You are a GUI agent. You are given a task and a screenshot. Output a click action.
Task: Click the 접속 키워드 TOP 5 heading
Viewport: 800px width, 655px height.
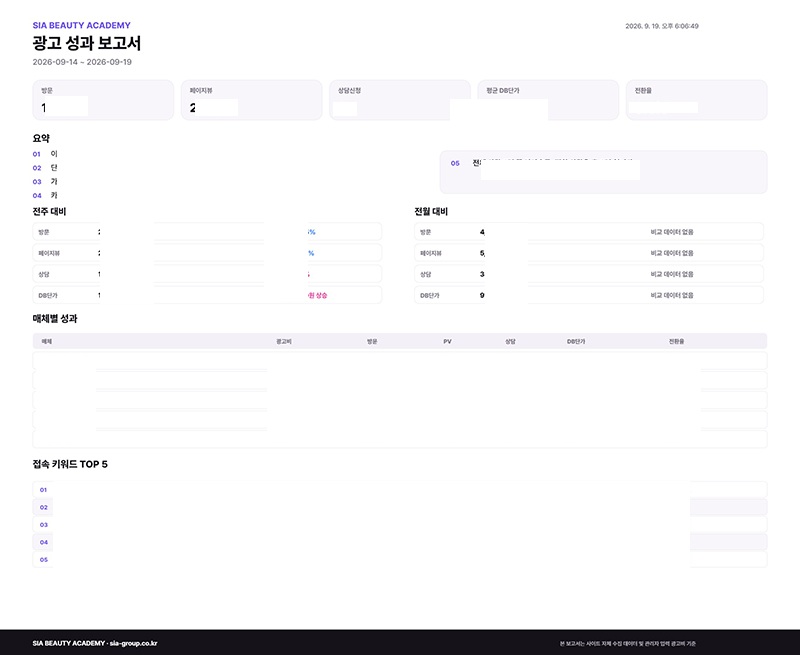pos(70,464)
